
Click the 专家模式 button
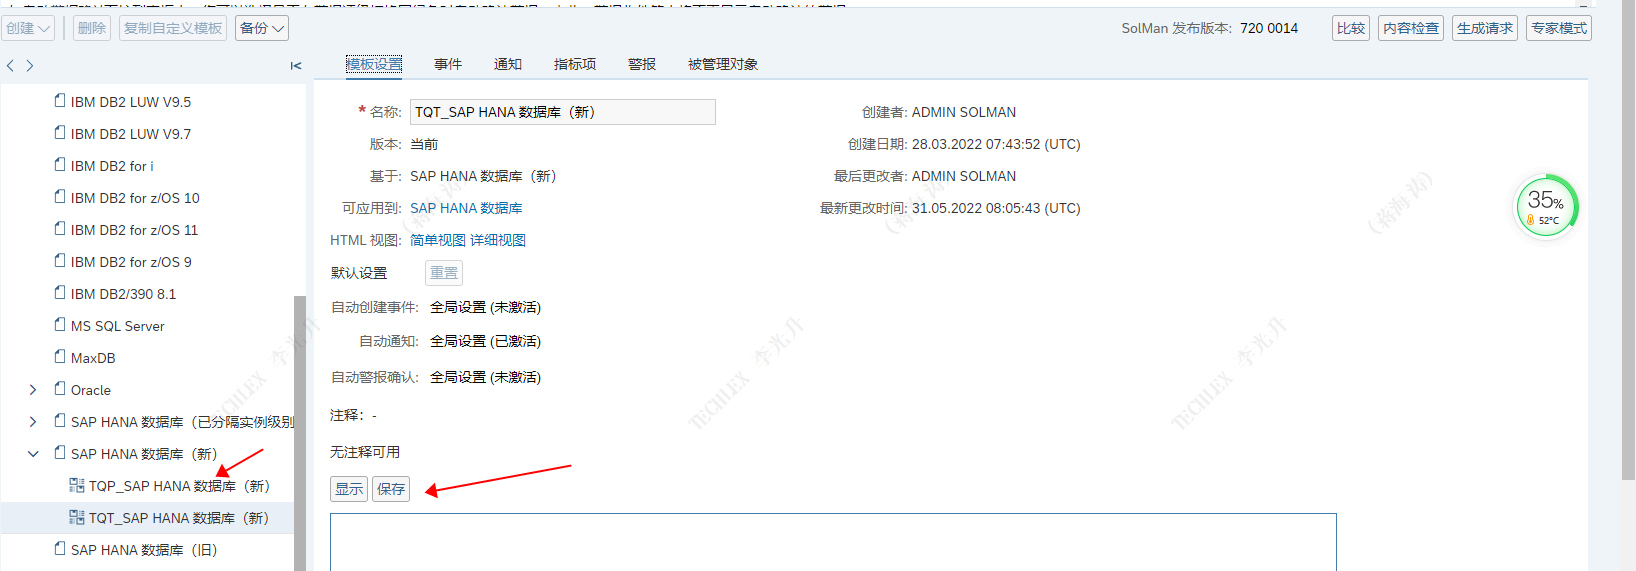coord(1559,28)
